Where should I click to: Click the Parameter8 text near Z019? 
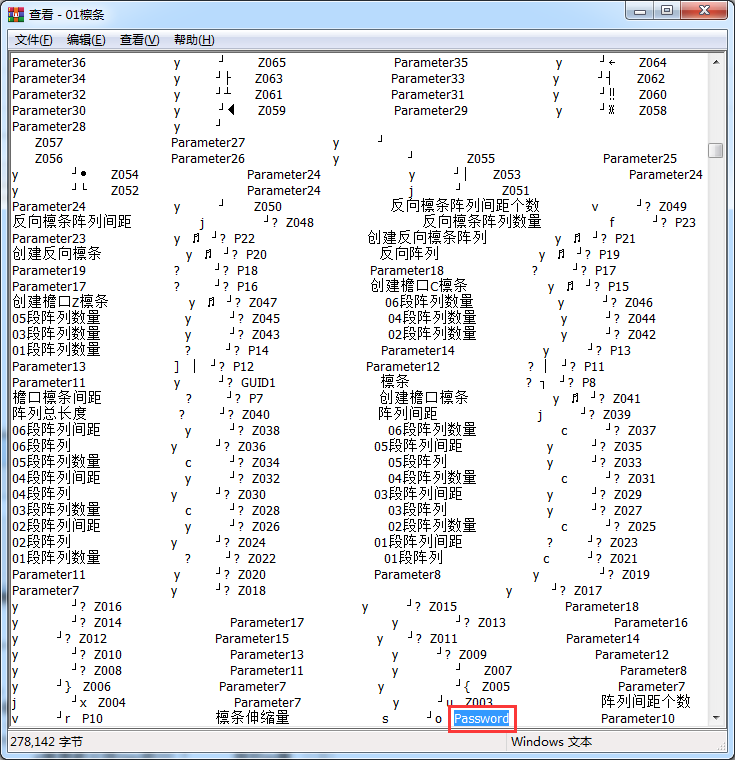[x=407, y=574]
